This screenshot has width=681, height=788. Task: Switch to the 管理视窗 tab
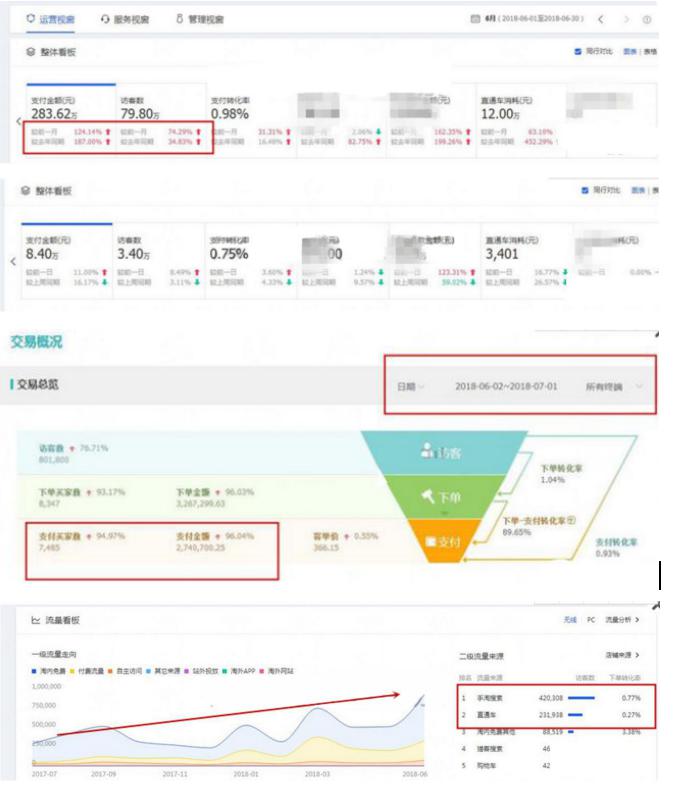(x=200, y=19)
